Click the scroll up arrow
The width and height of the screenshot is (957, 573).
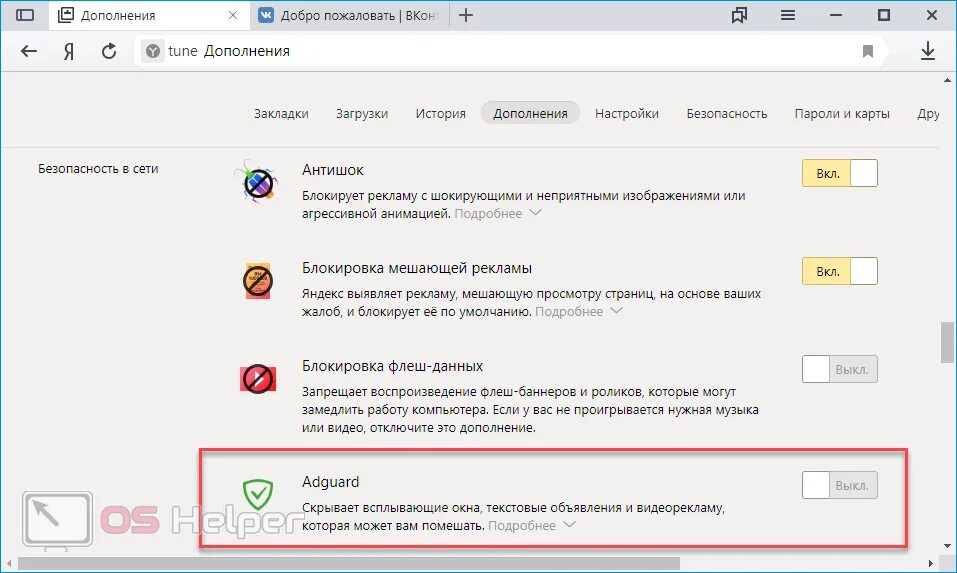[947, 80]
